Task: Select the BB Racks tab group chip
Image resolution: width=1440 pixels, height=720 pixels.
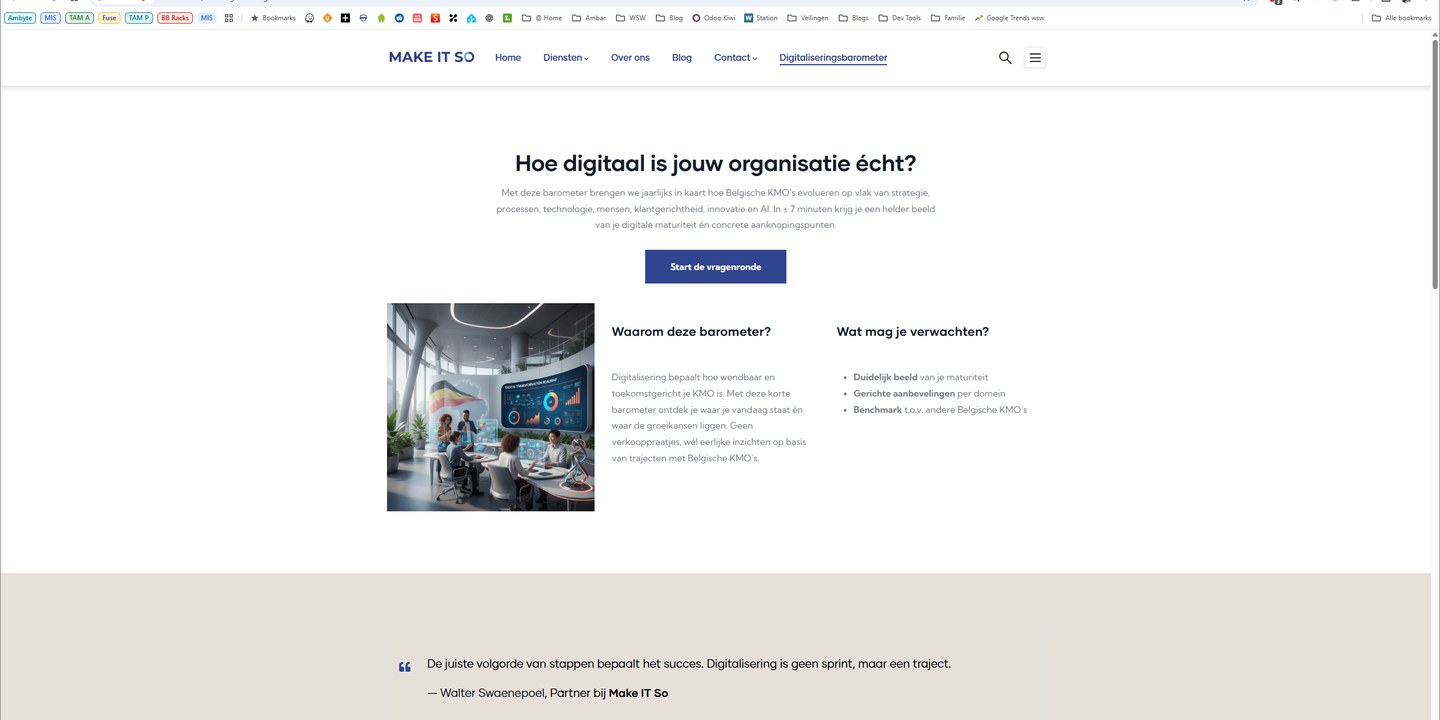Action: 175,18
